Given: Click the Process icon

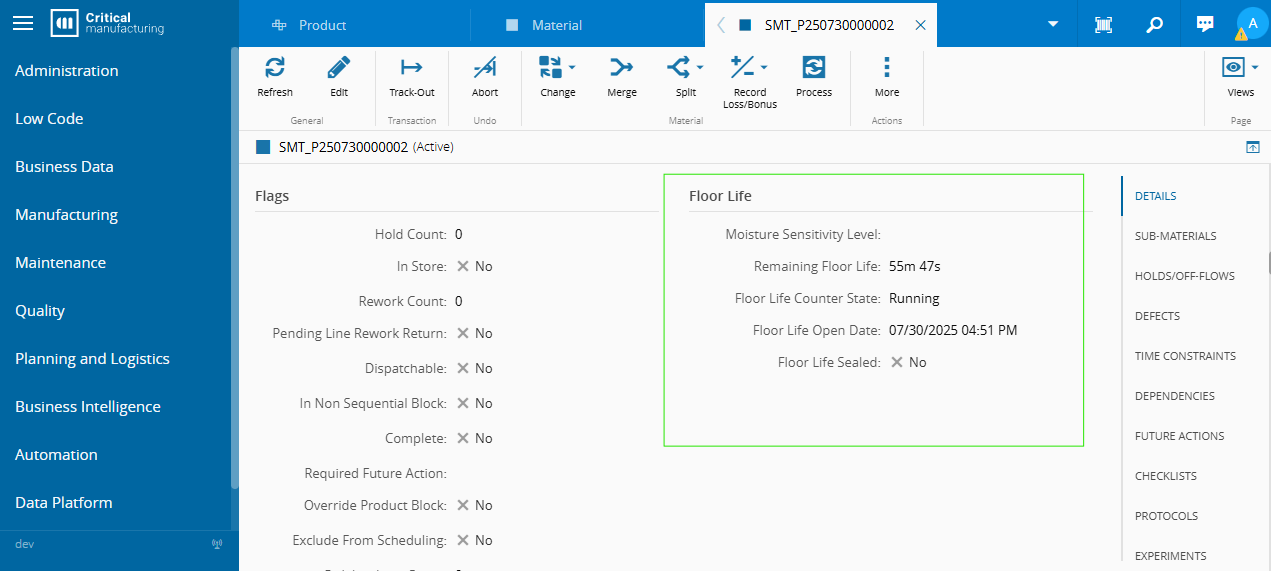Looking at the screenshot, I should click(x=814, y=68).
